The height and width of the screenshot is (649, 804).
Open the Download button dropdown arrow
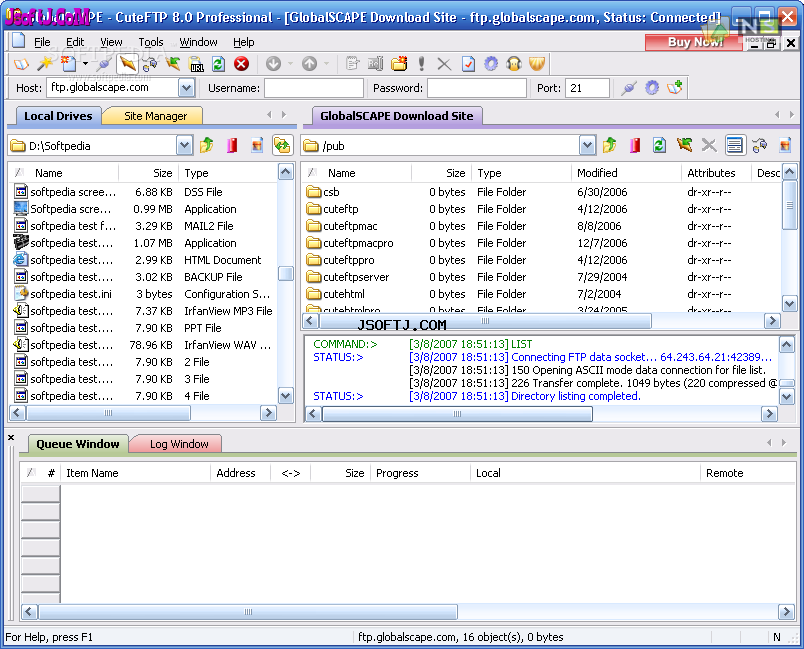pyautogui.click(x=290, y=64)
